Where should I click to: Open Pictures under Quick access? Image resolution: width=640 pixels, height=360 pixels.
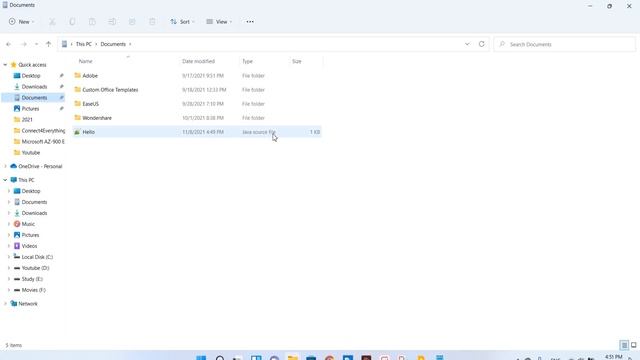point(30,109)
